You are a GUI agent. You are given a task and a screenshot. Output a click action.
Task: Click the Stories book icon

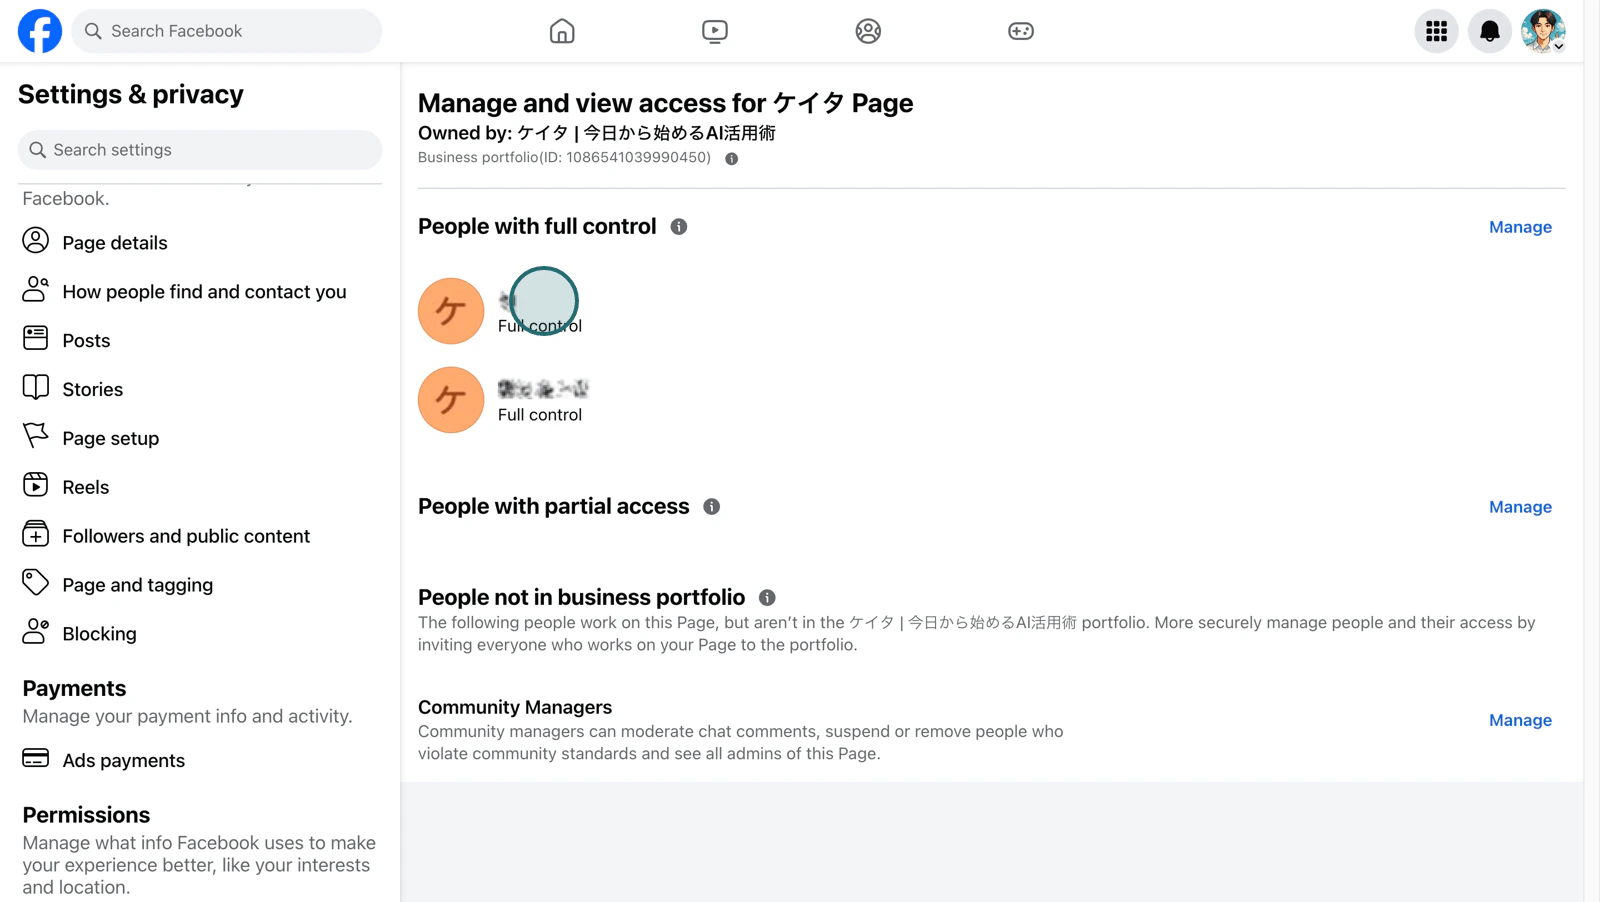point(36,387)
